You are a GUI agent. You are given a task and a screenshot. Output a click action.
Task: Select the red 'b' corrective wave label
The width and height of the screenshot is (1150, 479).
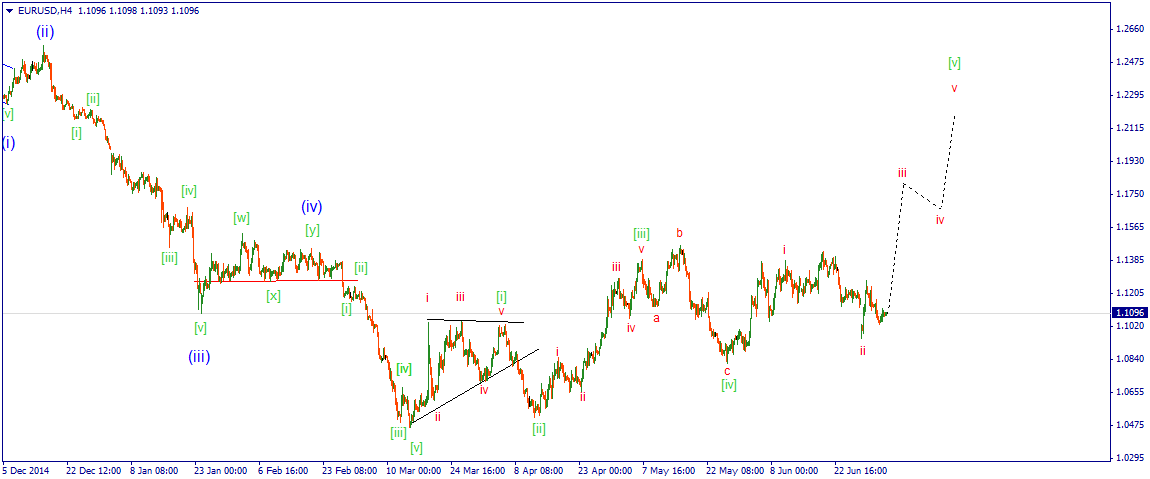[x=680, y=233]
